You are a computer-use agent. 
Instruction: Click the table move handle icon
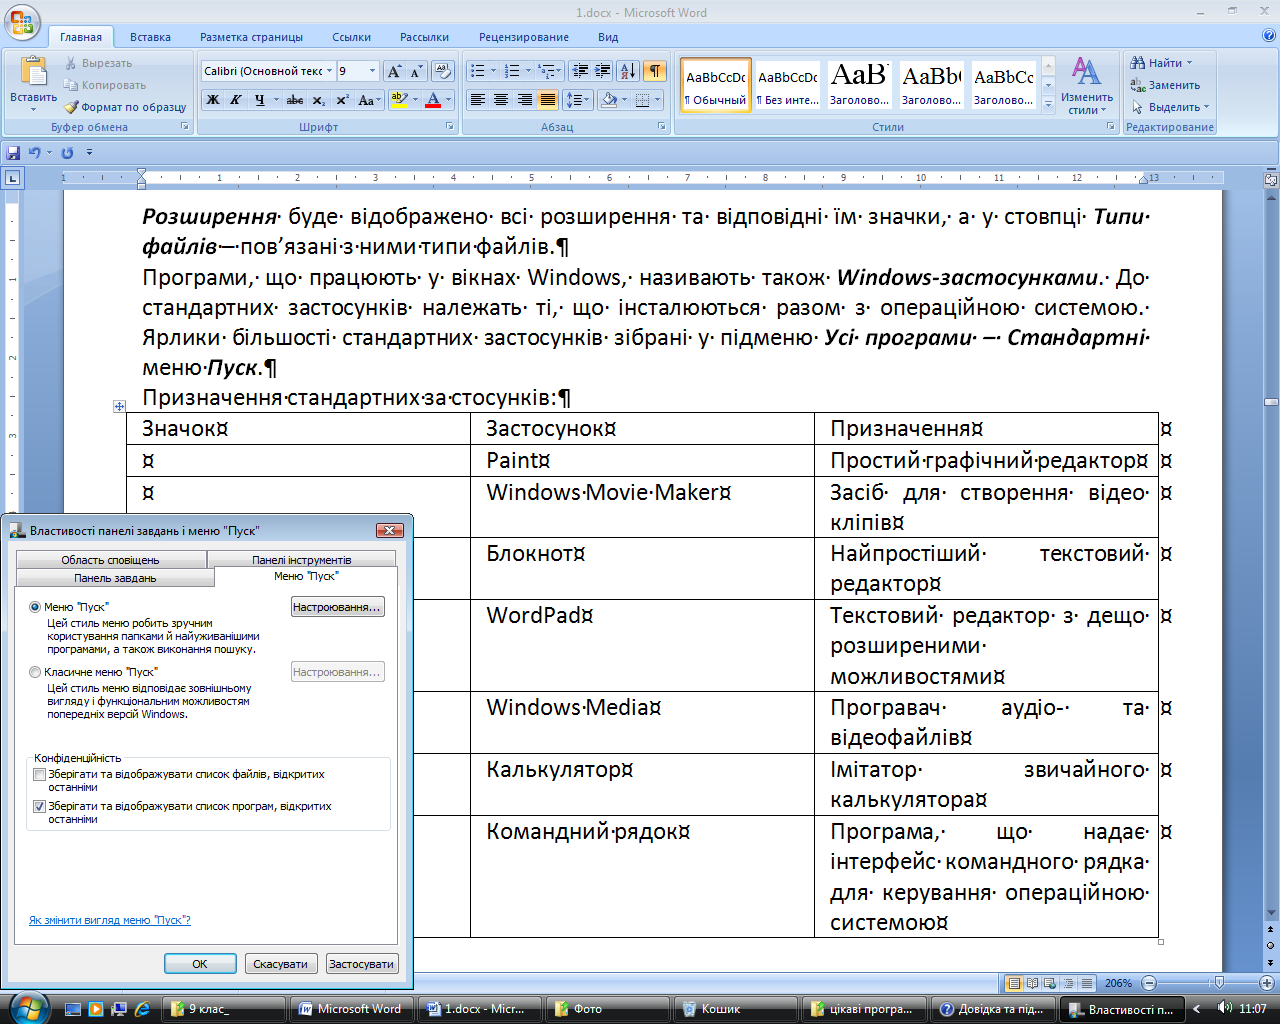(x=119, y=406)
